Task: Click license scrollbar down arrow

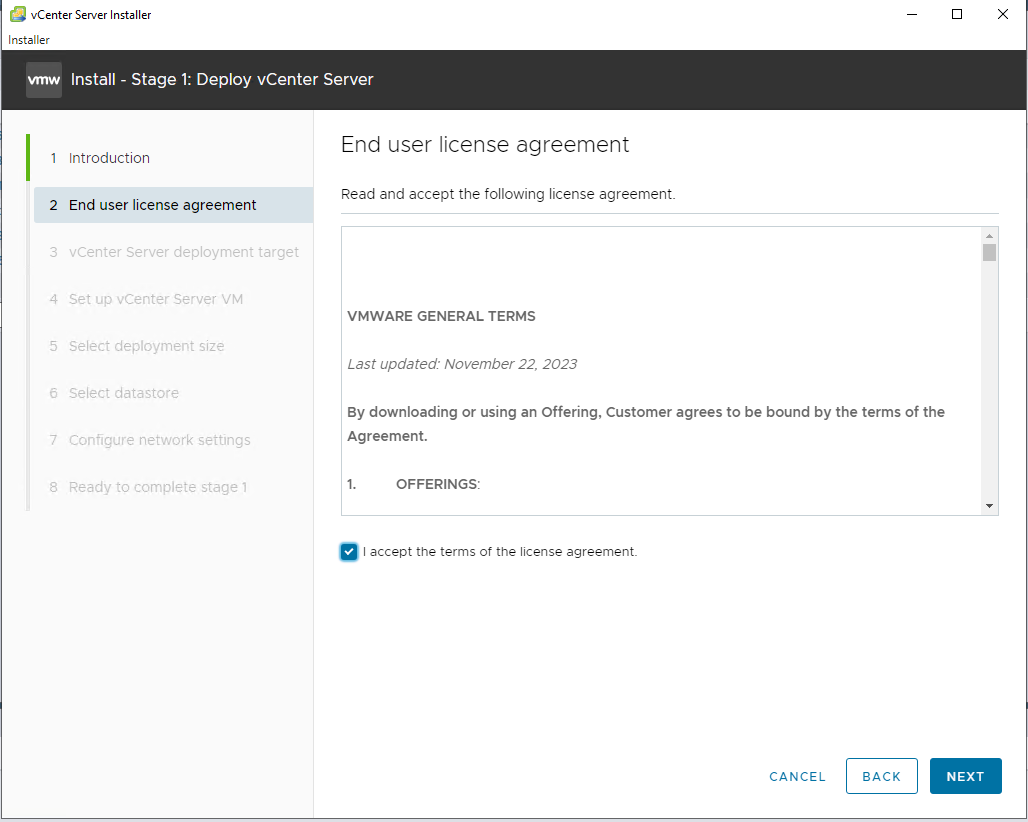Action: (989, 506)
